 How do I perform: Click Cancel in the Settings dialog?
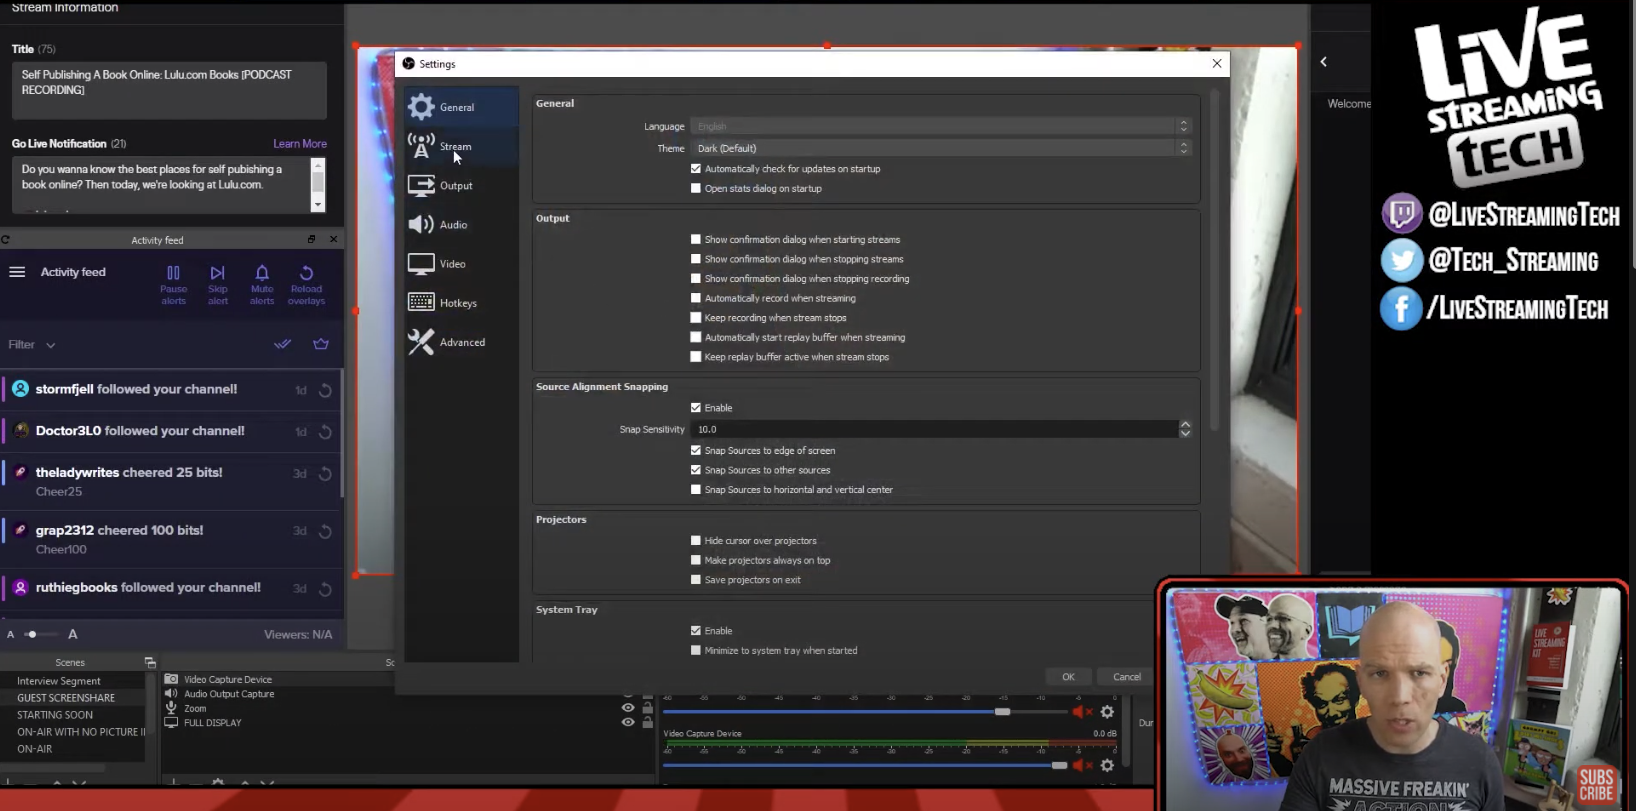coord(1127,677)
